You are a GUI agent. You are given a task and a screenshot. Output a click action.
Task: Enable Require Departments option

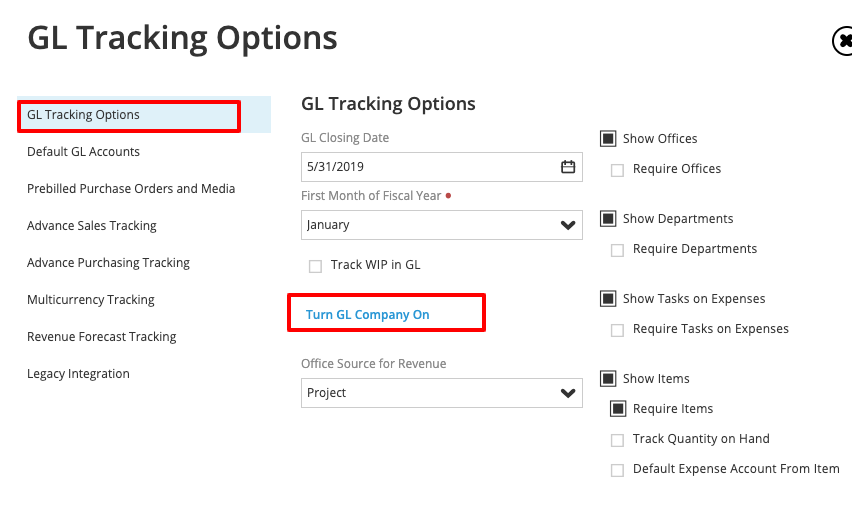(618, 250)
